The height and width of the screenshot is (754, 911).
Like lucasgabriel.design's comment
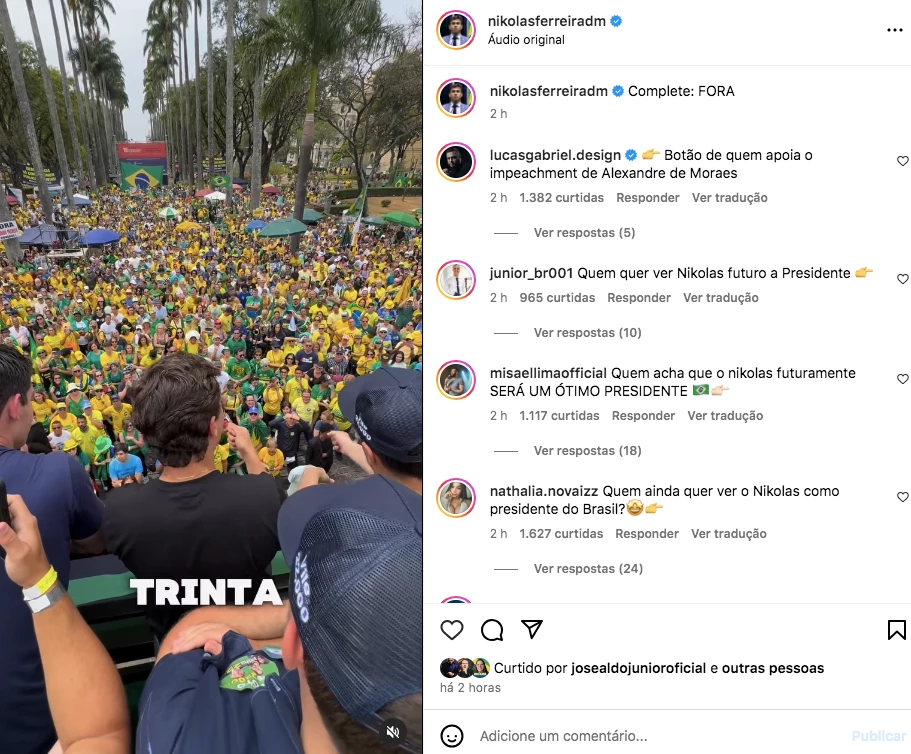(x=902, y=161)
